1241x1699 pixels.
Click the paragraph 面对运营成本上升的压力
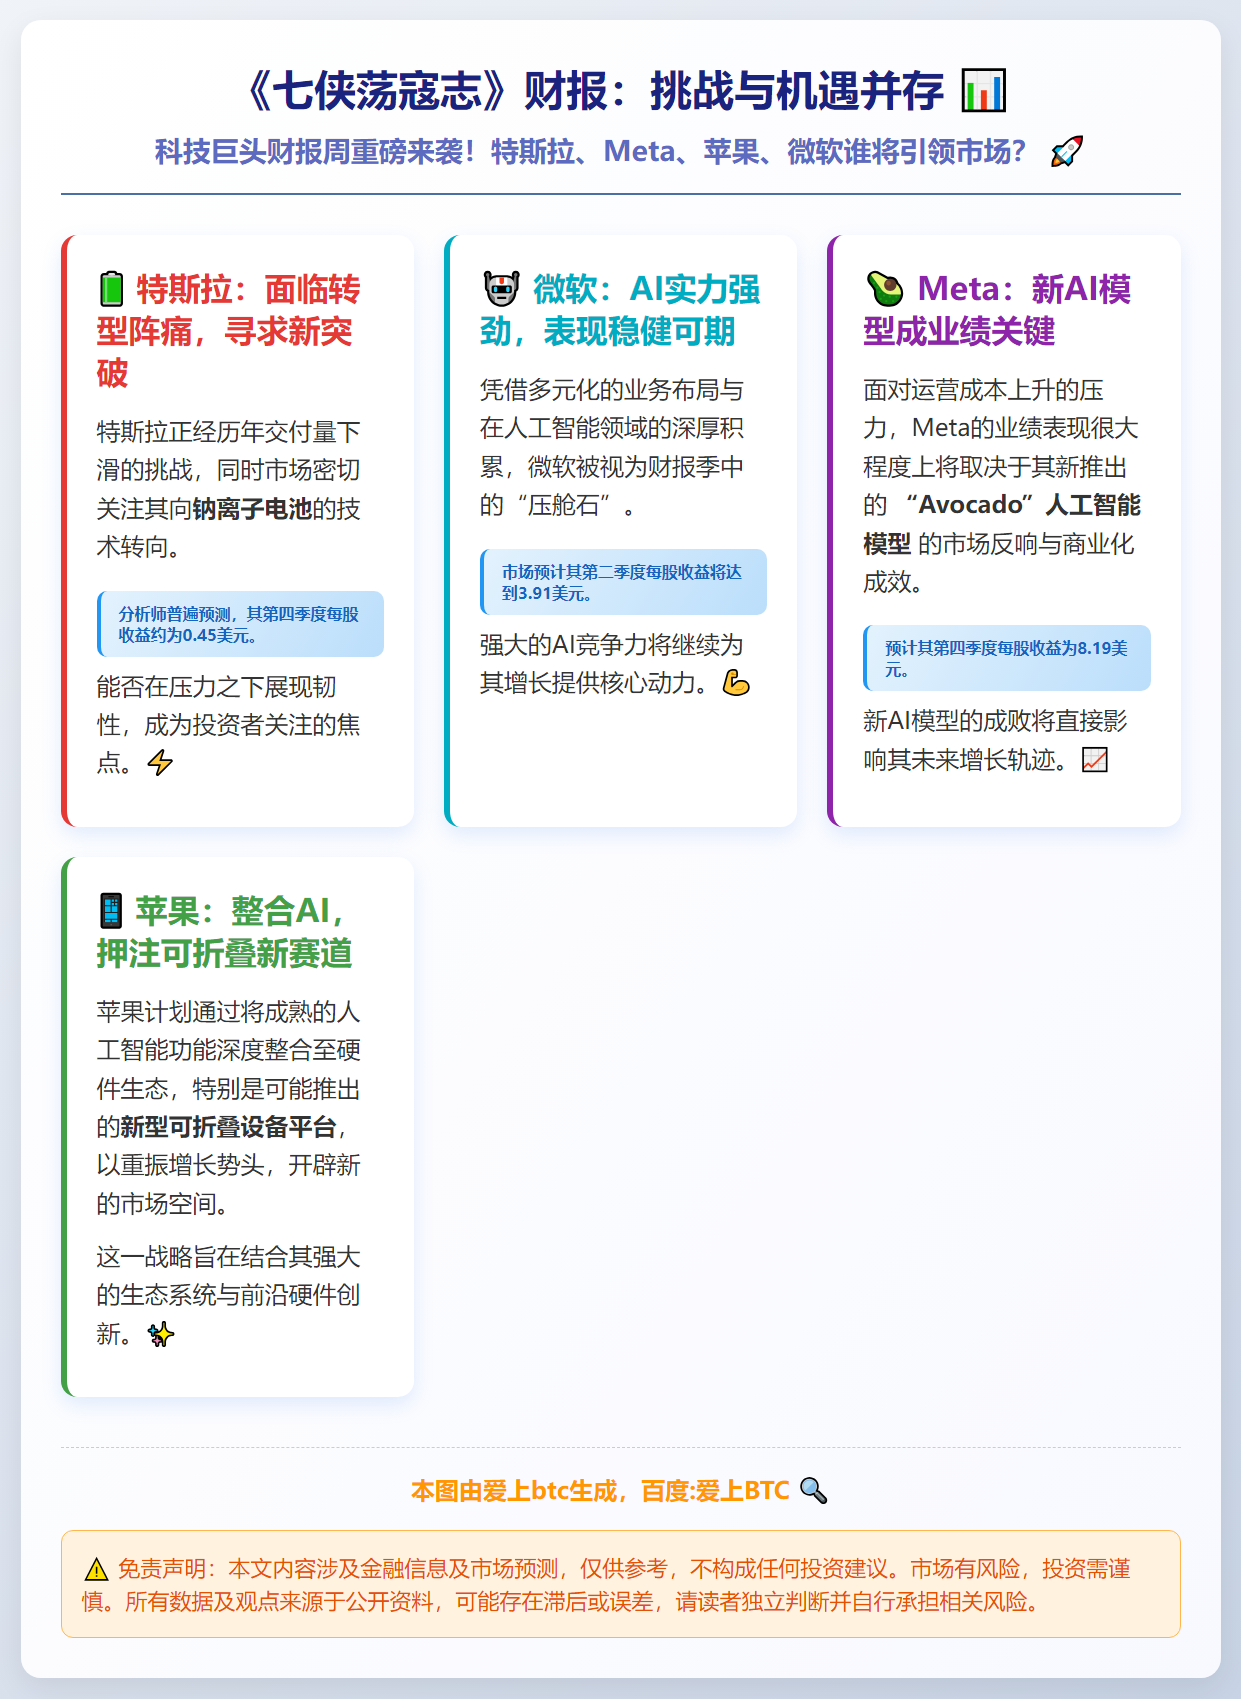tap(1002, 486)
